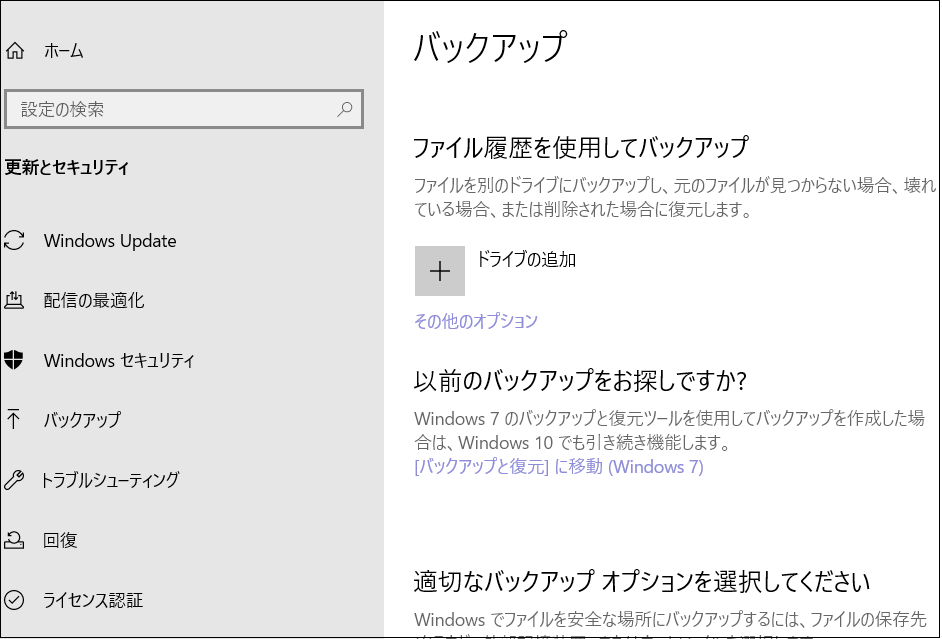This screenshot has height=639, width=942.
Task: Click the バックアップ up-arrow icon in the sidebar
Action: coord(14,419)
